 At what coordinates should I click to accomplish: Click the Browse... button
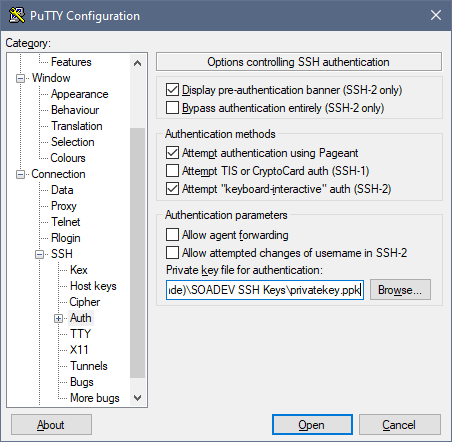coord(400,290)
